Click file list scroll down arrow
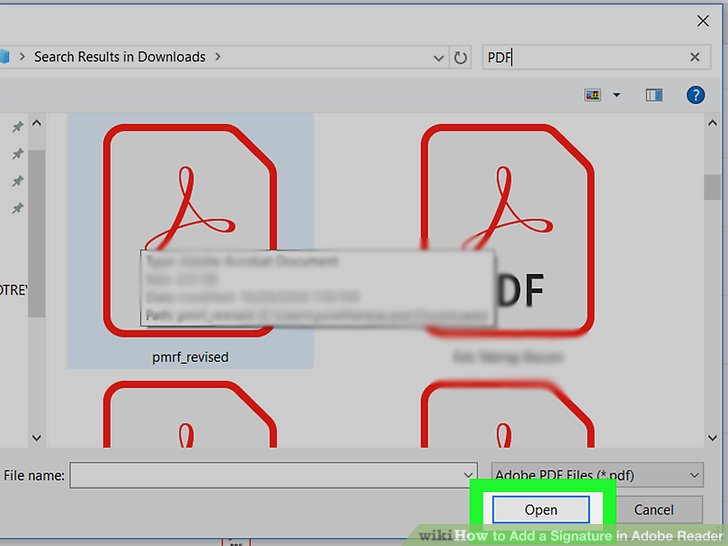This screenshot has height=546, width=728. click(x=712, y=438)
